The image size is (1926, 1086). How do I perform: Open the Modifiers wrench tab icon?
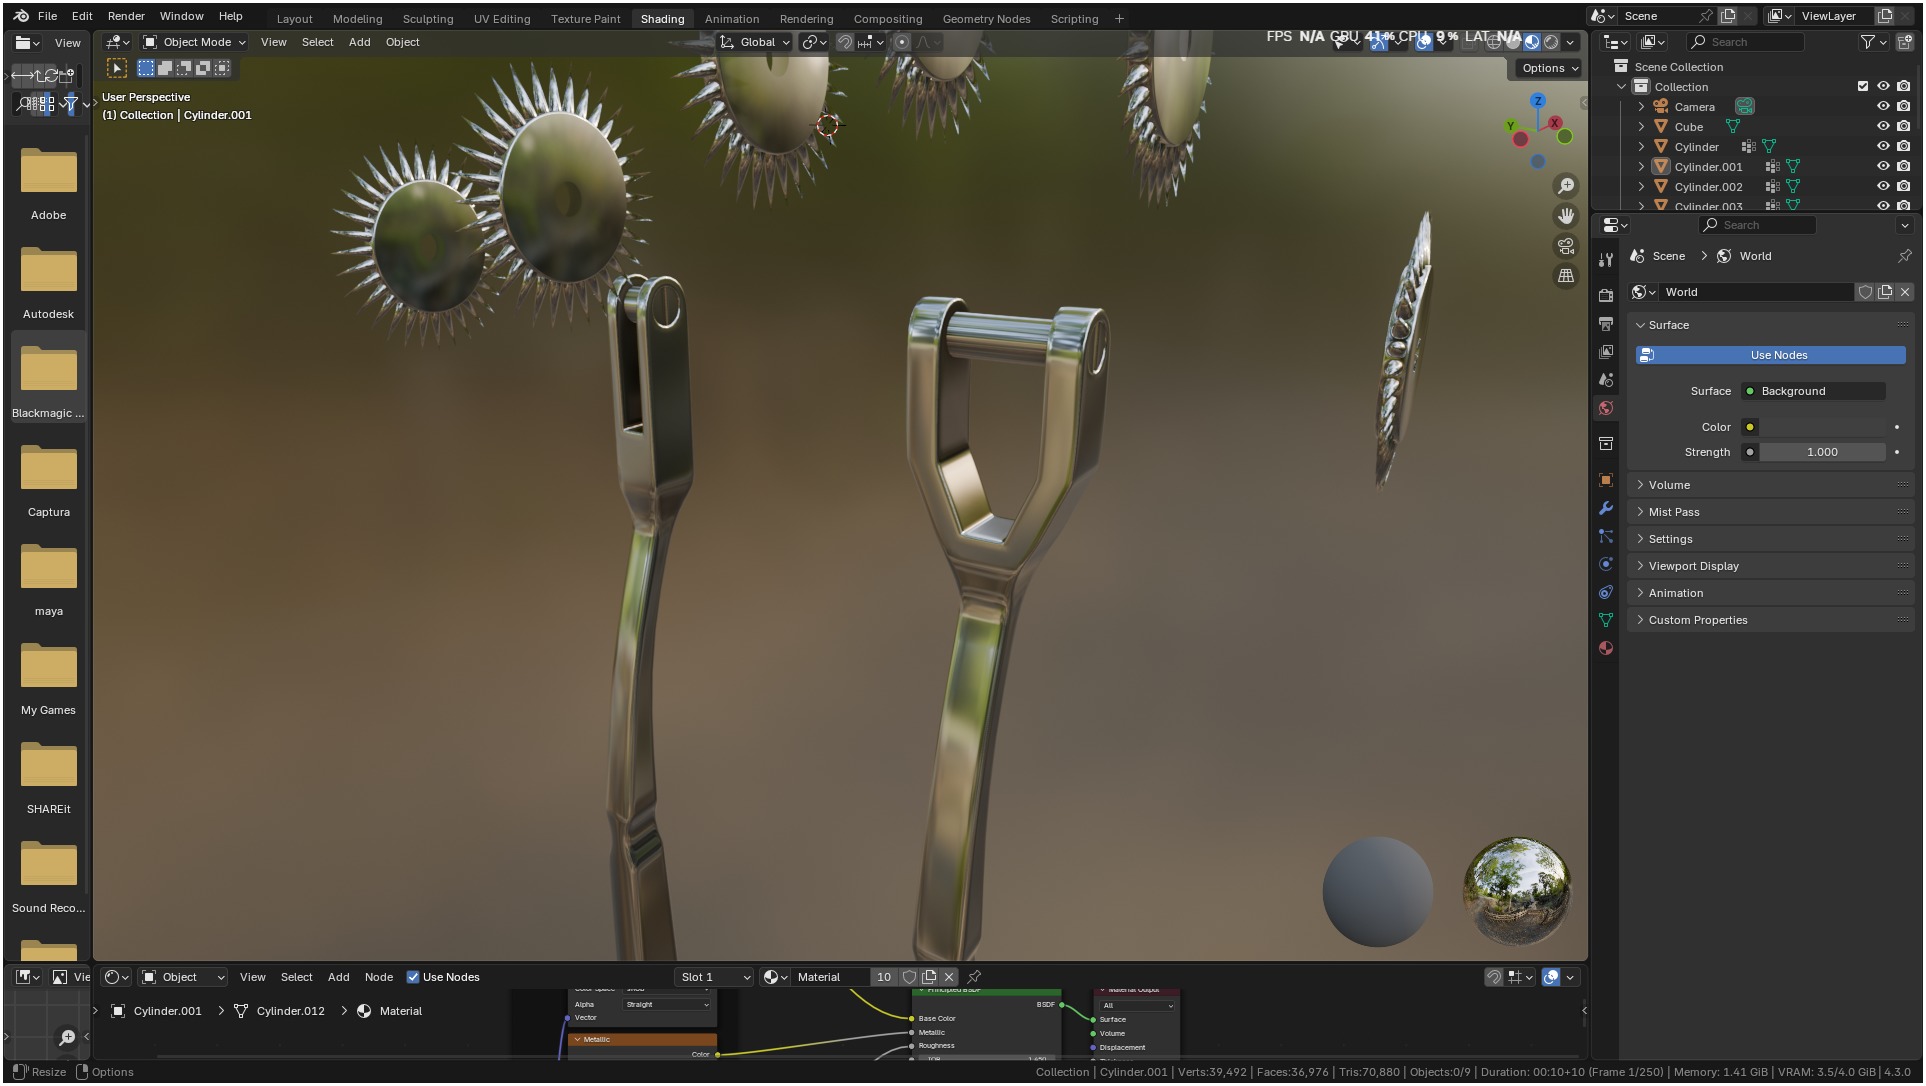(x=1606, y=508)
